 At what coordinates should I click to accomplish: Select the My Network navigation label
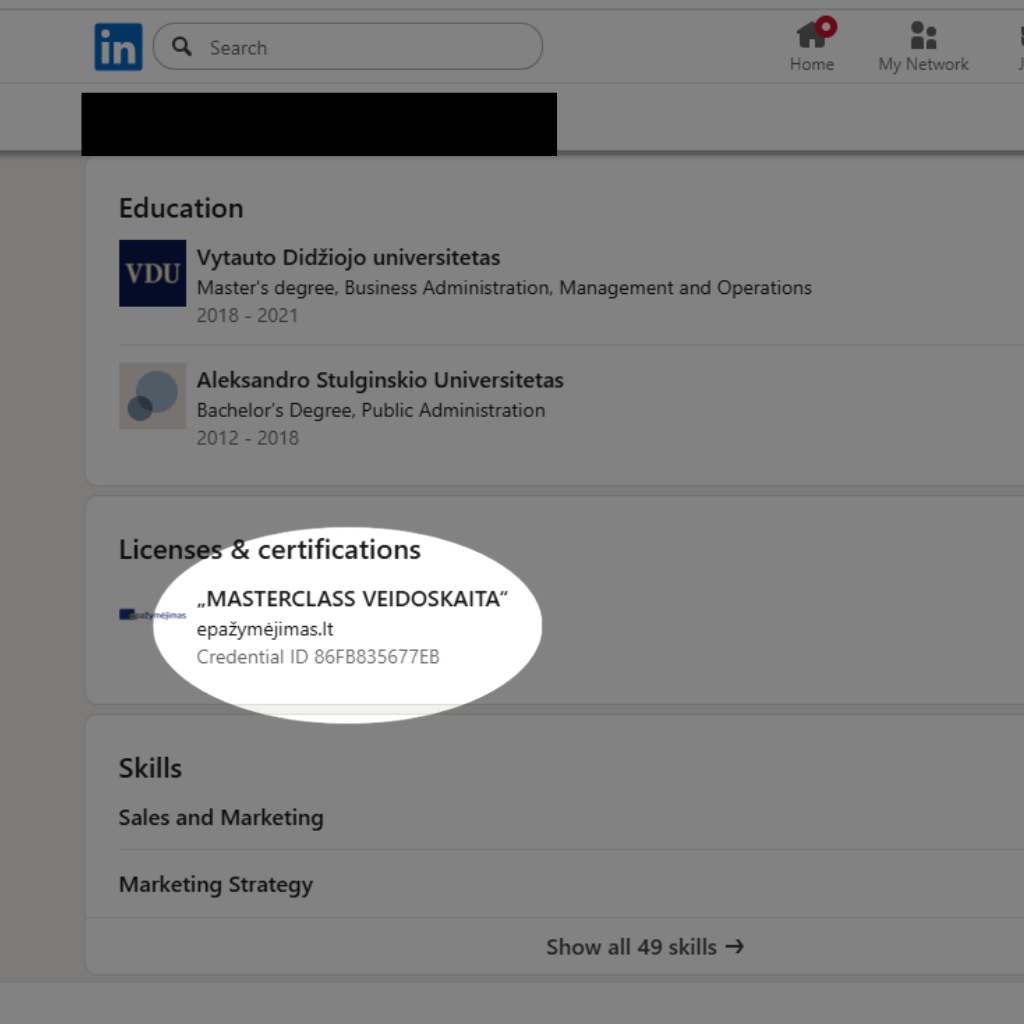[x=923, y=64]
